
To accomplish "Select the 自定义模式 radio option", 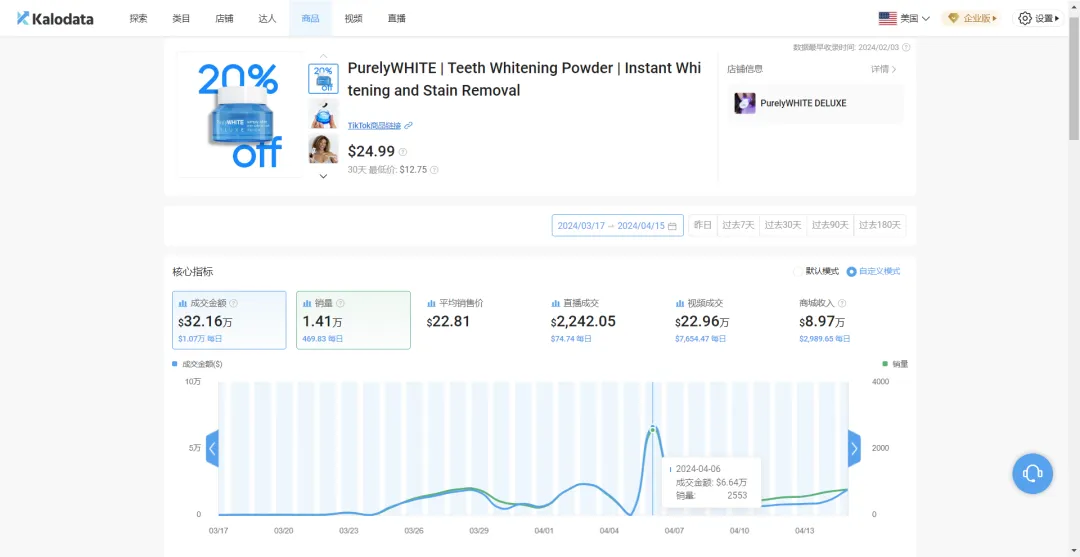I will point(873,271).
